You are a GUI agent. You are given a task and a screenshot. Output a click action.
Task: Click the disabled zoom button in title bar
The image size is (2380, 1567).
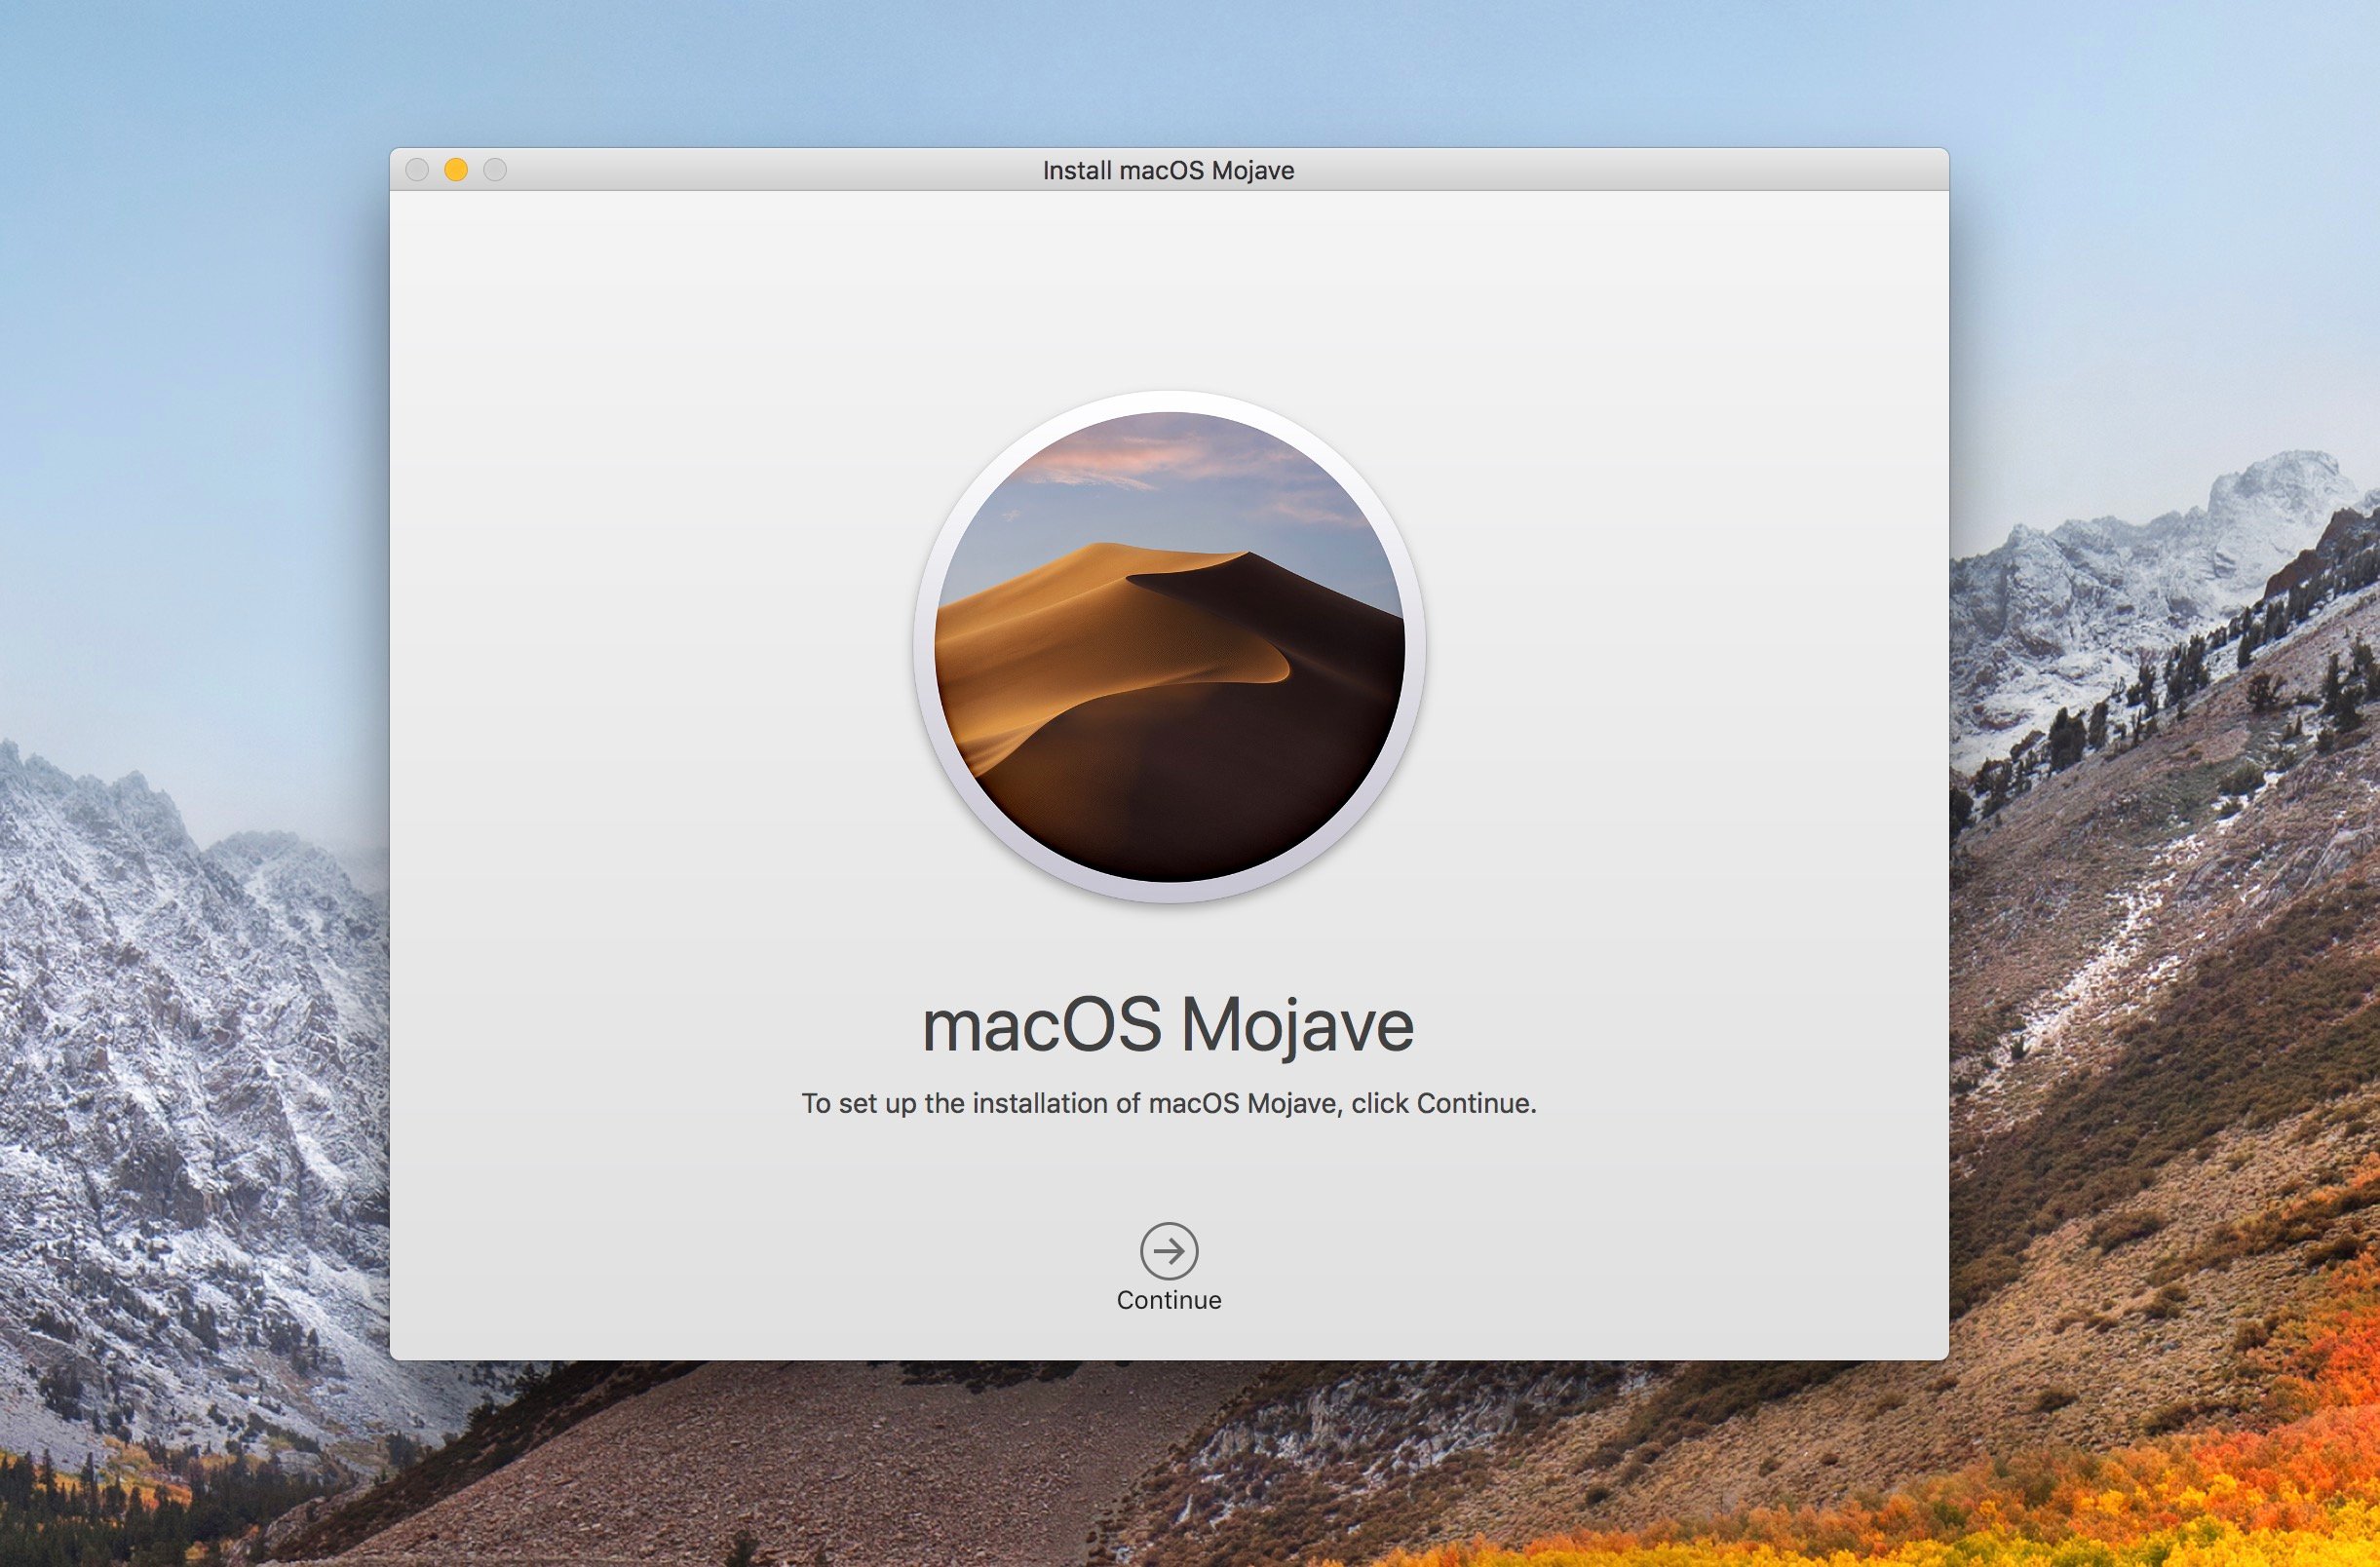(x=495, y=170)
